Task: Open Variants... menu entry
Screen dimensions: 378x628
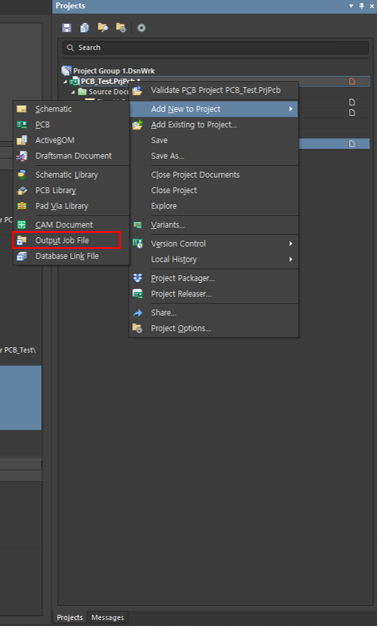Action: (x=168, y=225)
